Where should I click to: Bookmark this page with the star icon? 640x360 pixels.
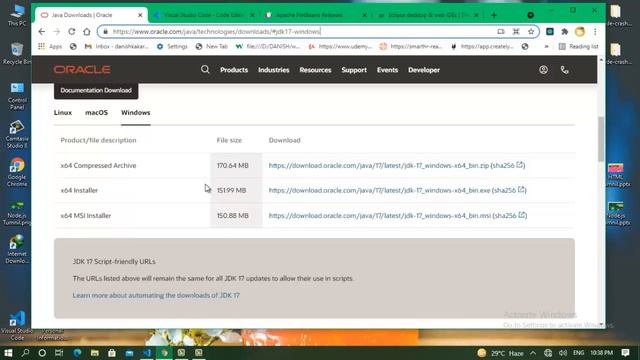coord(531,31)
